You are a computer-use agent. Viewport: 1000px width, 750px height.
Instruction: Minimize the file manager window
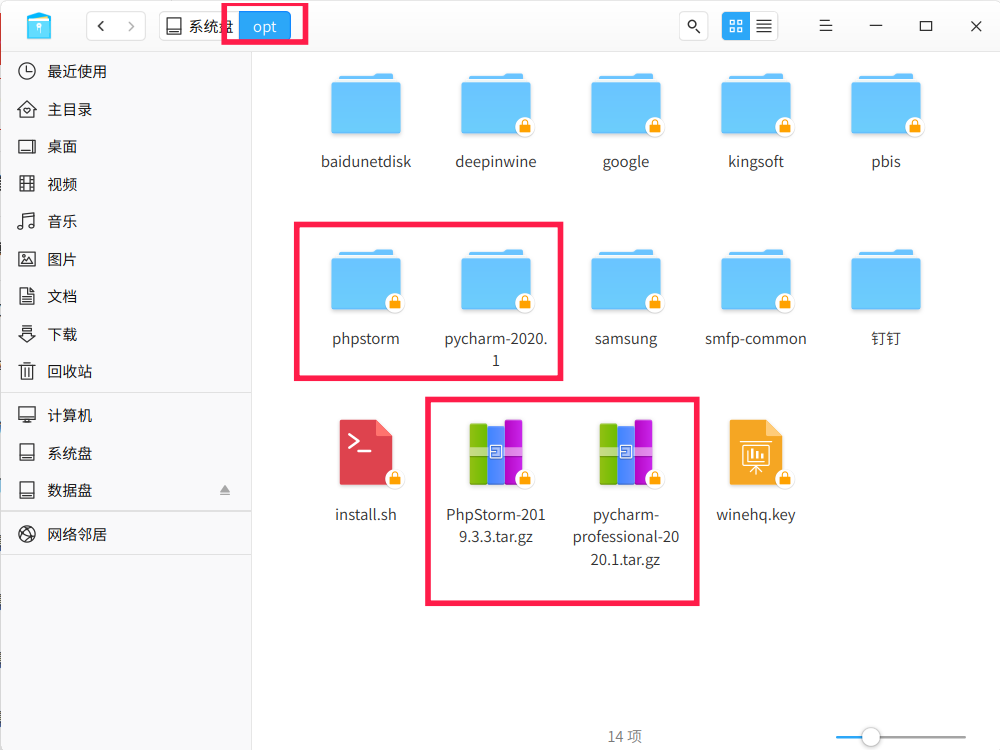click(876, 26)
